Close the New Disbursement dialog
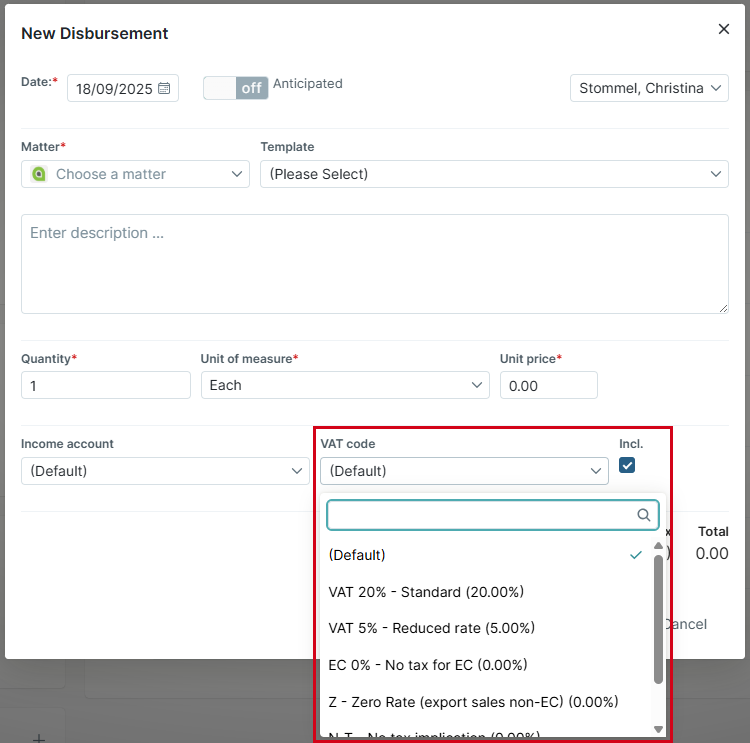Viewport: 750px width, 743px height. pos(723,29)
